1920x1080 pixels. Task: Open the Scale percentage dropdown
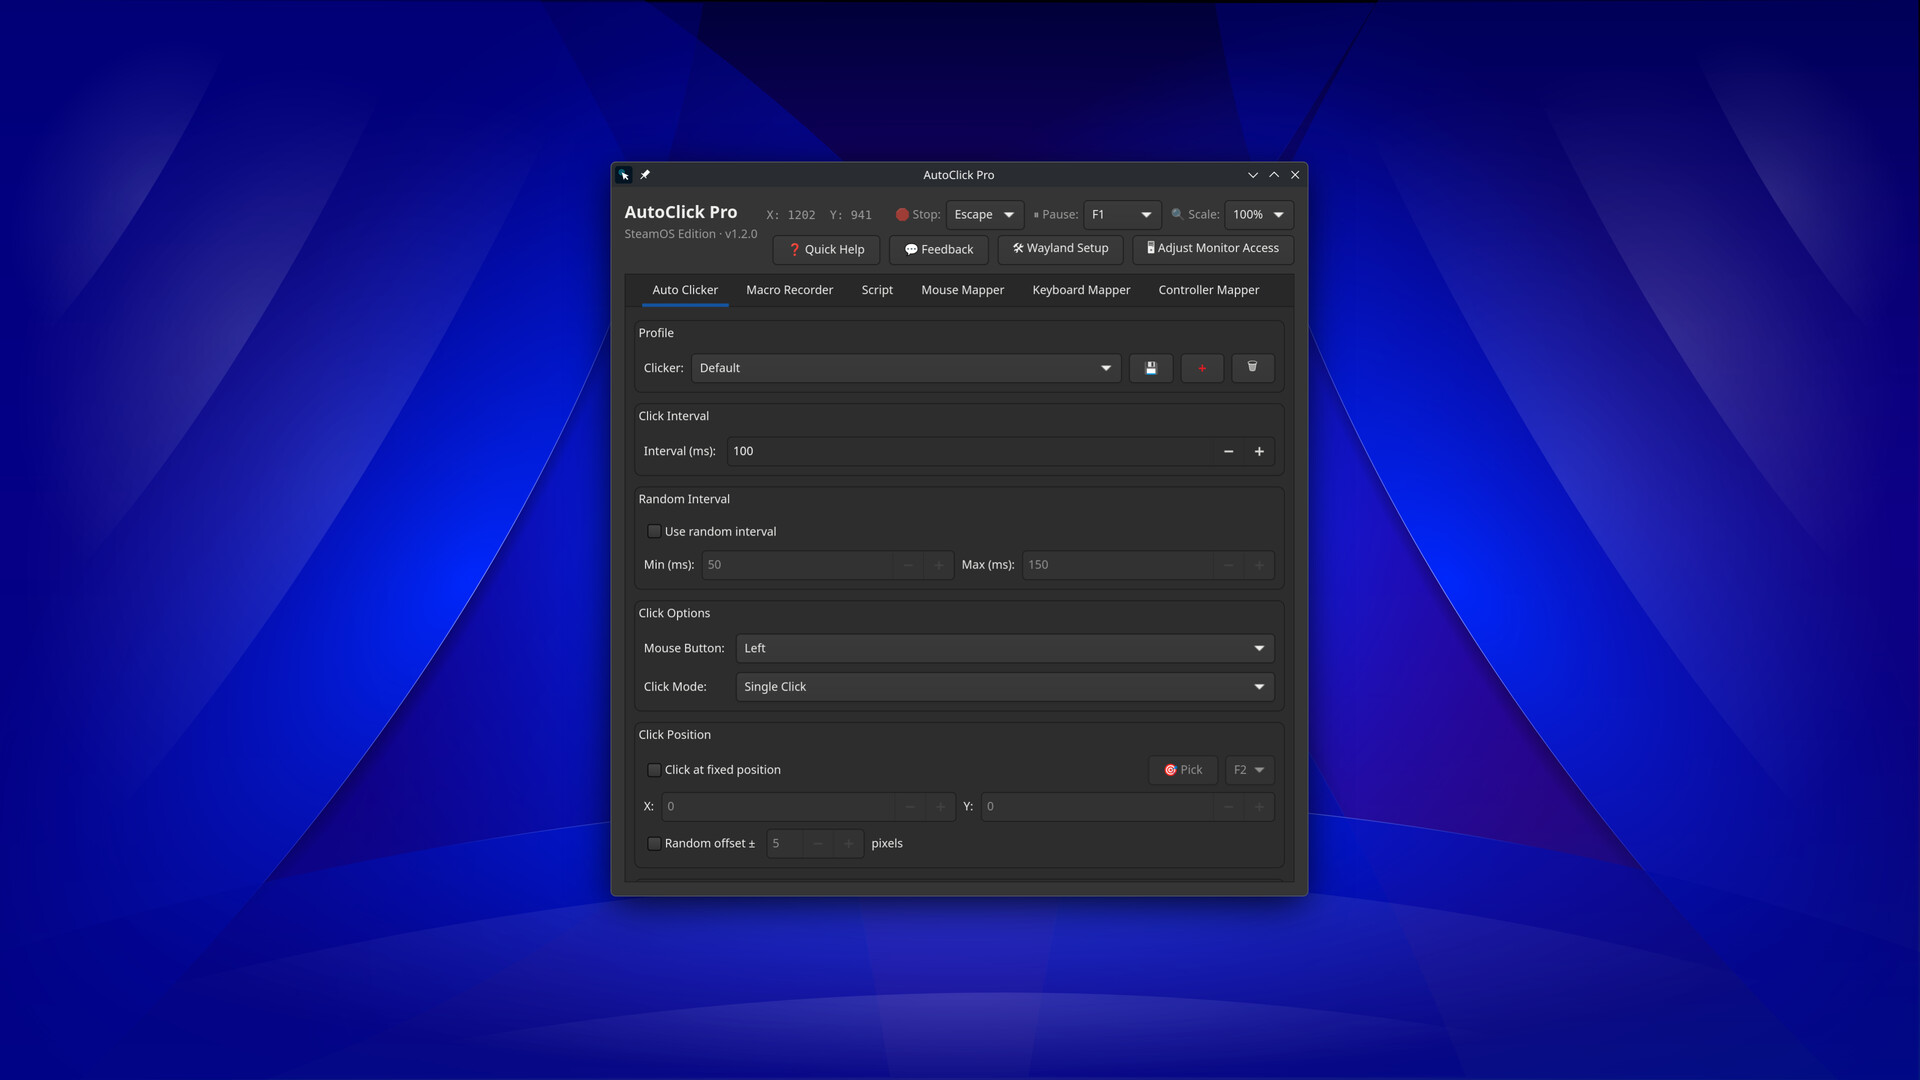pos(1259,215)
